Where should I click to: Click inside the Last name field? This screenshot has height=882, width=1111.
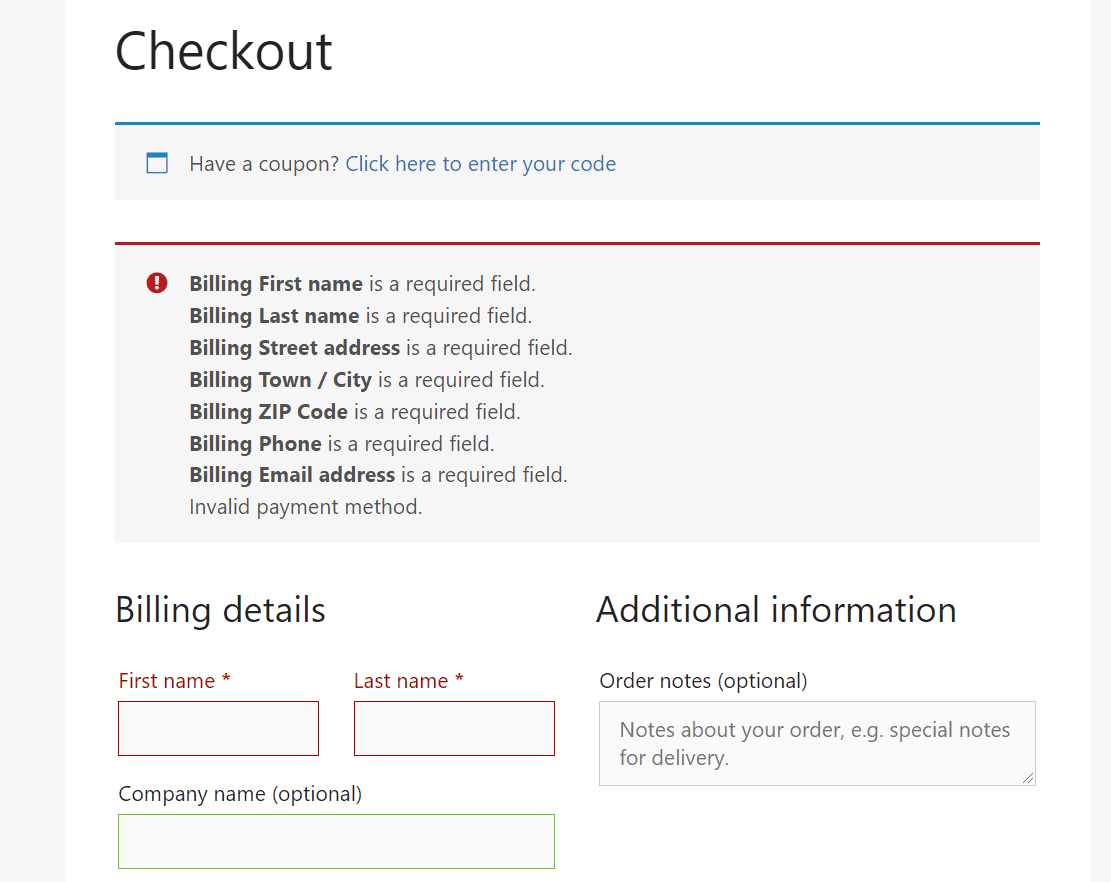pos(454,728)
